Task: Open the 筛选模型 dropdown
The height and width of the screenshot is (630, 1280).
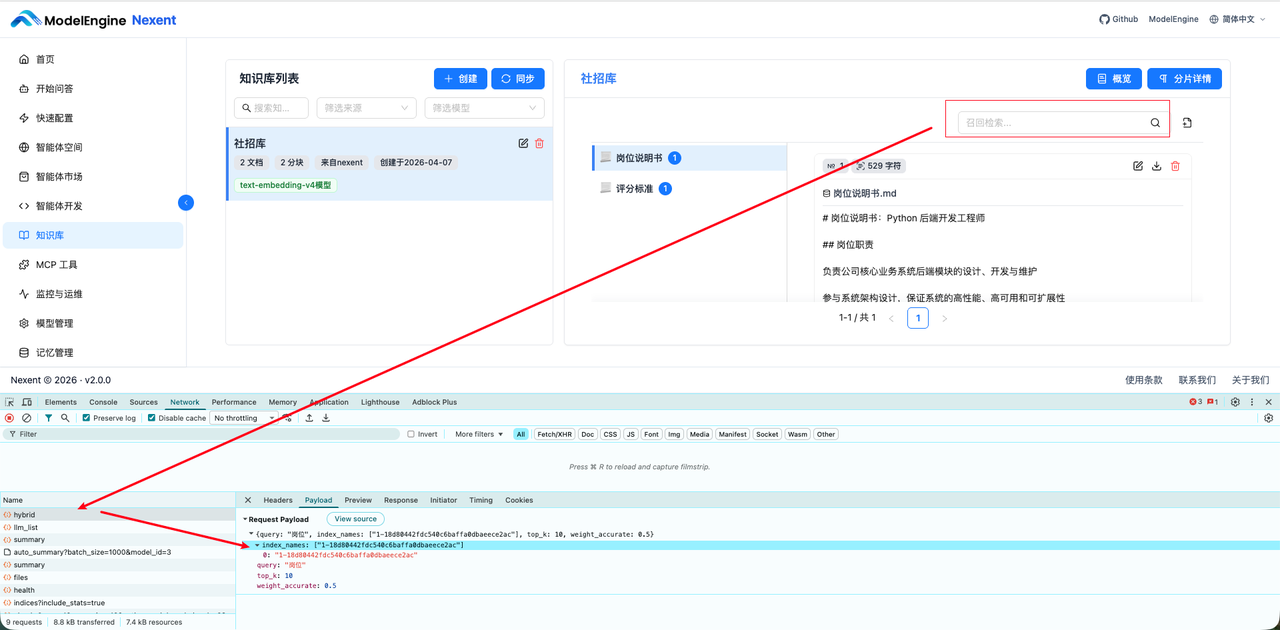Action: (x=484, y=108)
